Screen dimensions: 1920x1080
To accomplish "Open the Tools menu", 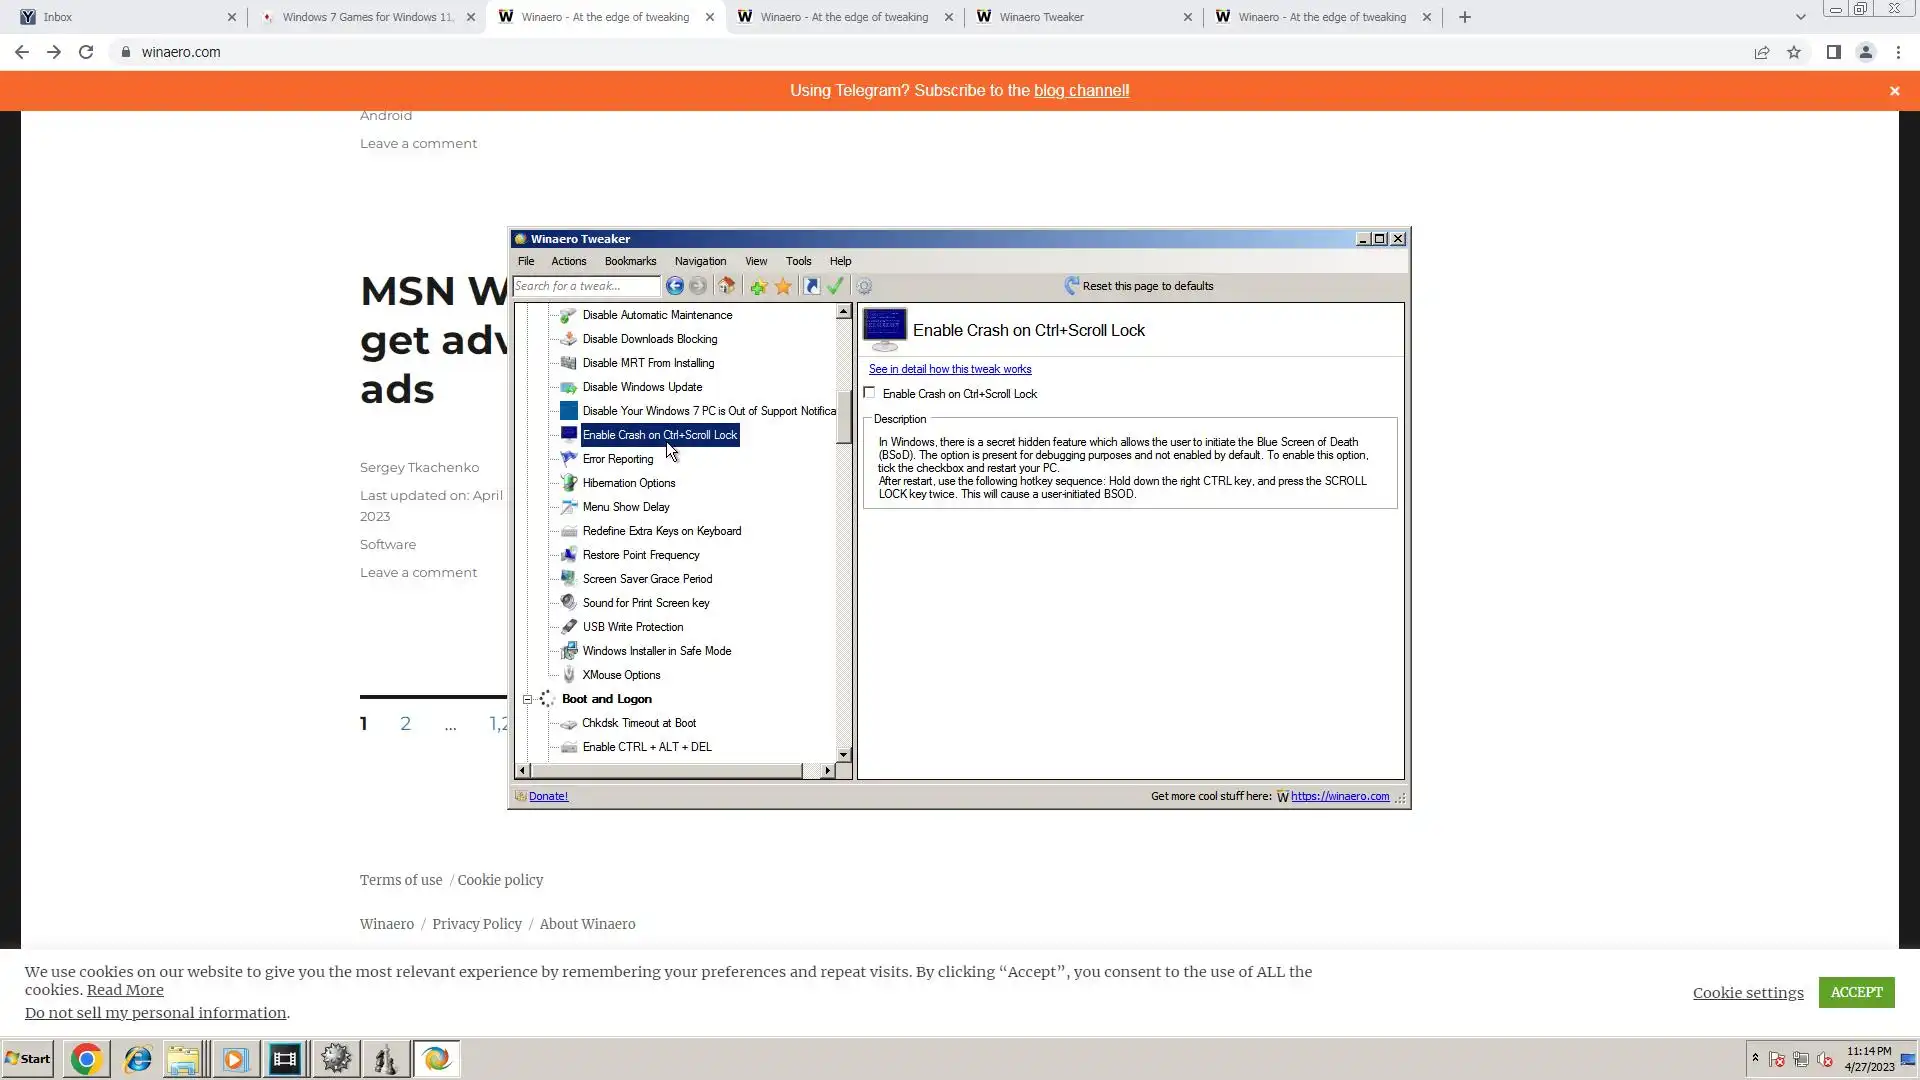I will click(x=798, y=261).
